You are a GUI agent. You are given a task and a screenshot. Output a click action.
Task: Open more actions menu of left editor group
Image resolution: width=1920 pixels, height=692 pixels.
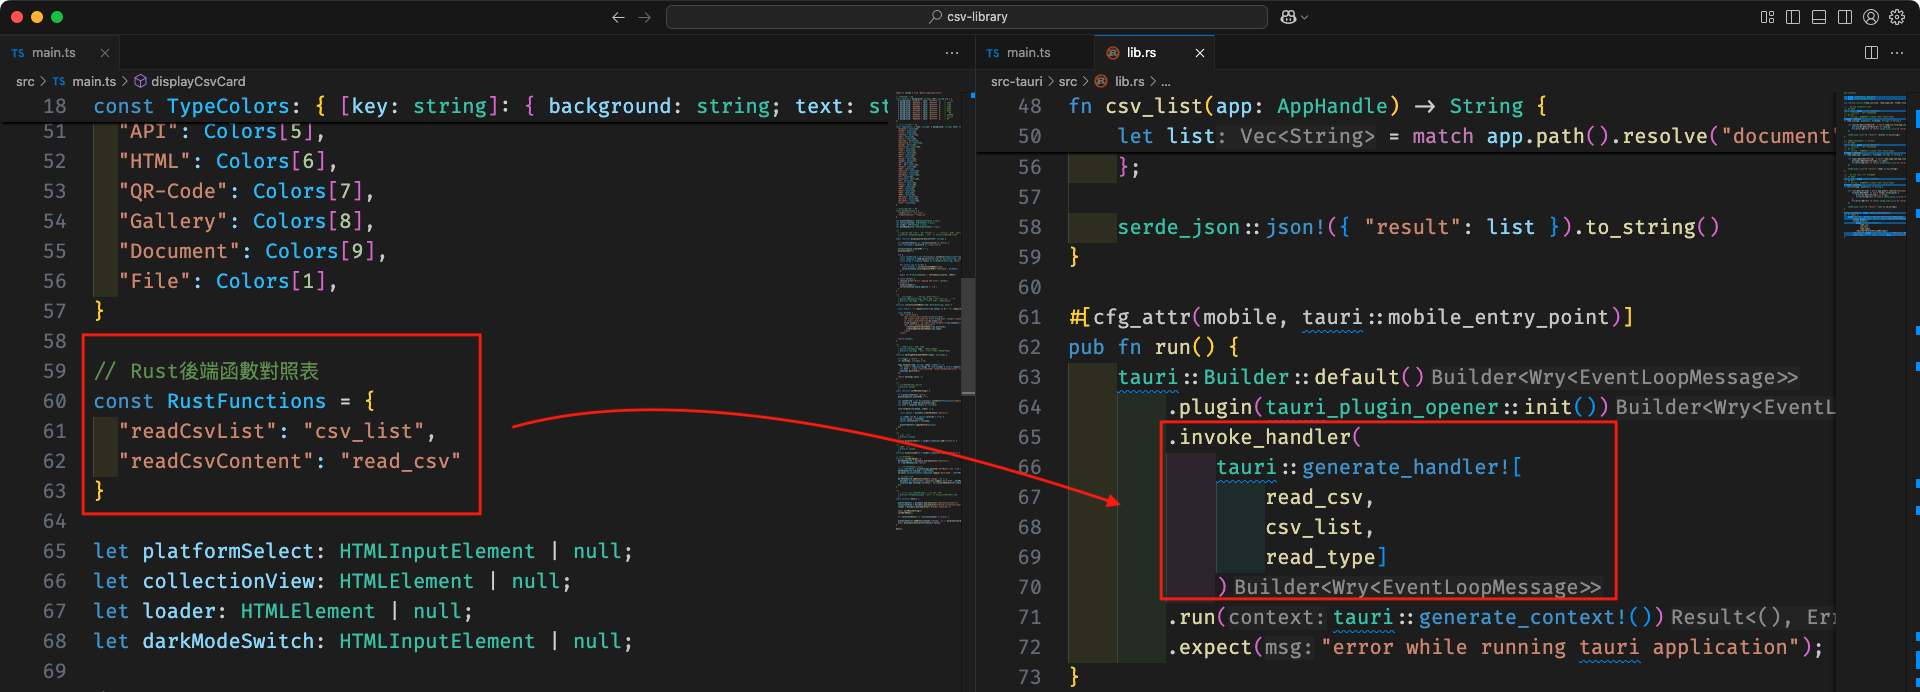click(x=951, y=53)
